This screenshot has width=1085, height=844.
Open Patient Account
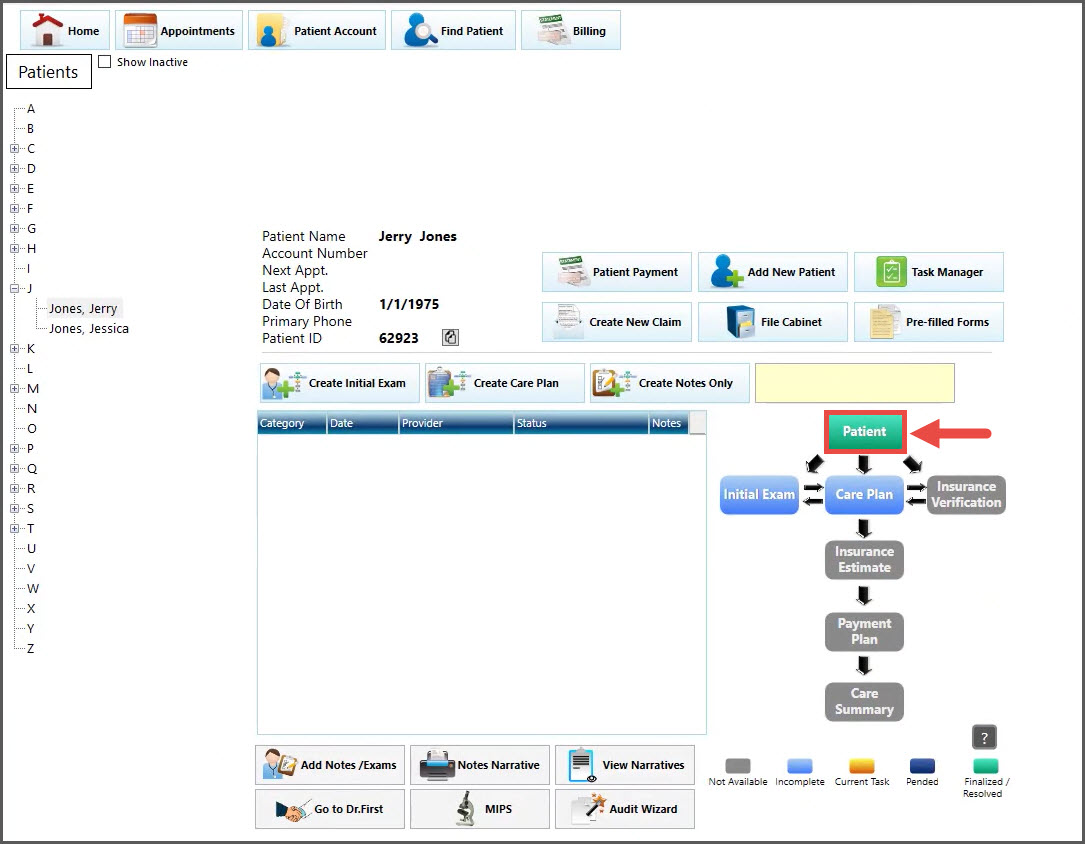317,30
